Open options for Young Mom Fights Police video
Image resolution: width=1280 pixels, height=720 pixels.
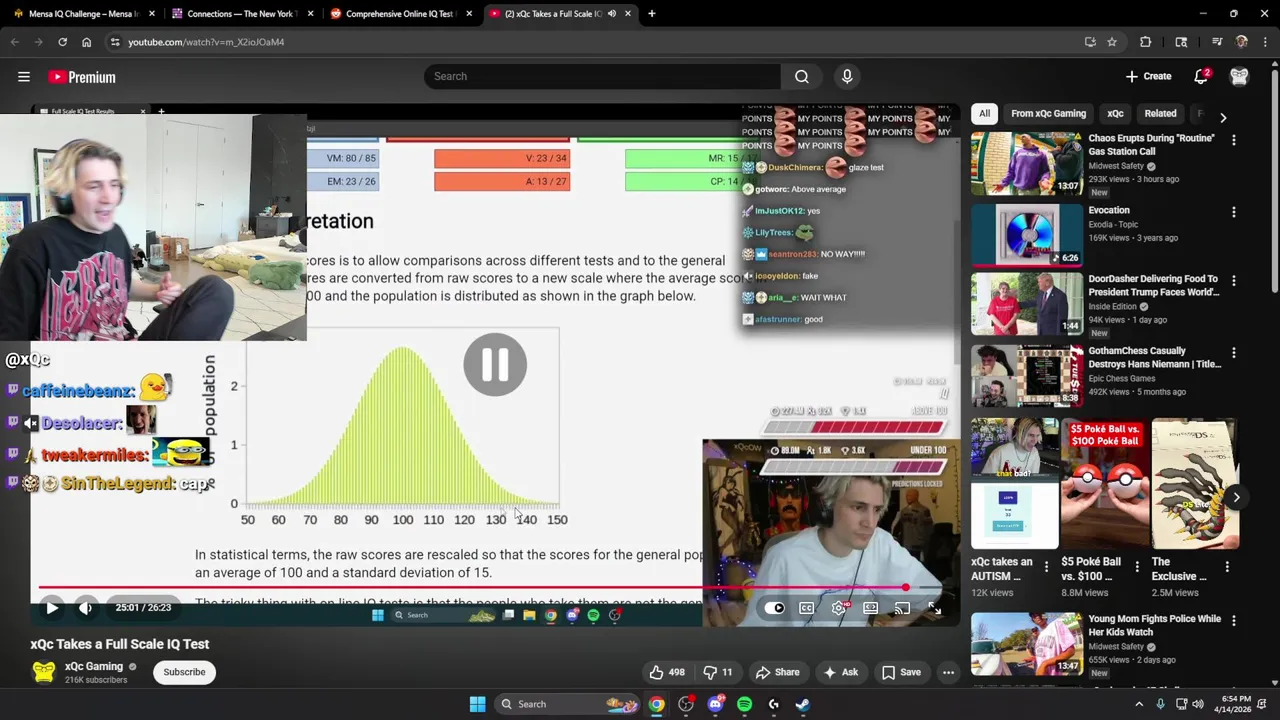pos(1233,621)
